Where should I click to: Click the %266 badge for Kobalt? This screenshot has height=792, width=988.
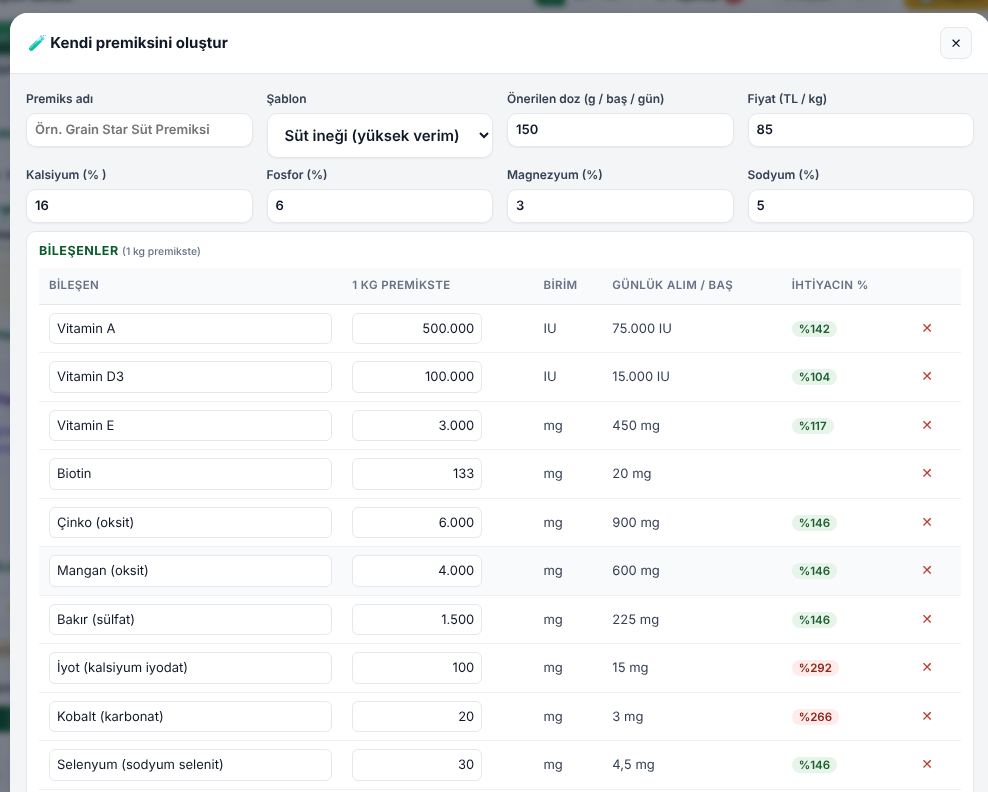click(815, 717)
